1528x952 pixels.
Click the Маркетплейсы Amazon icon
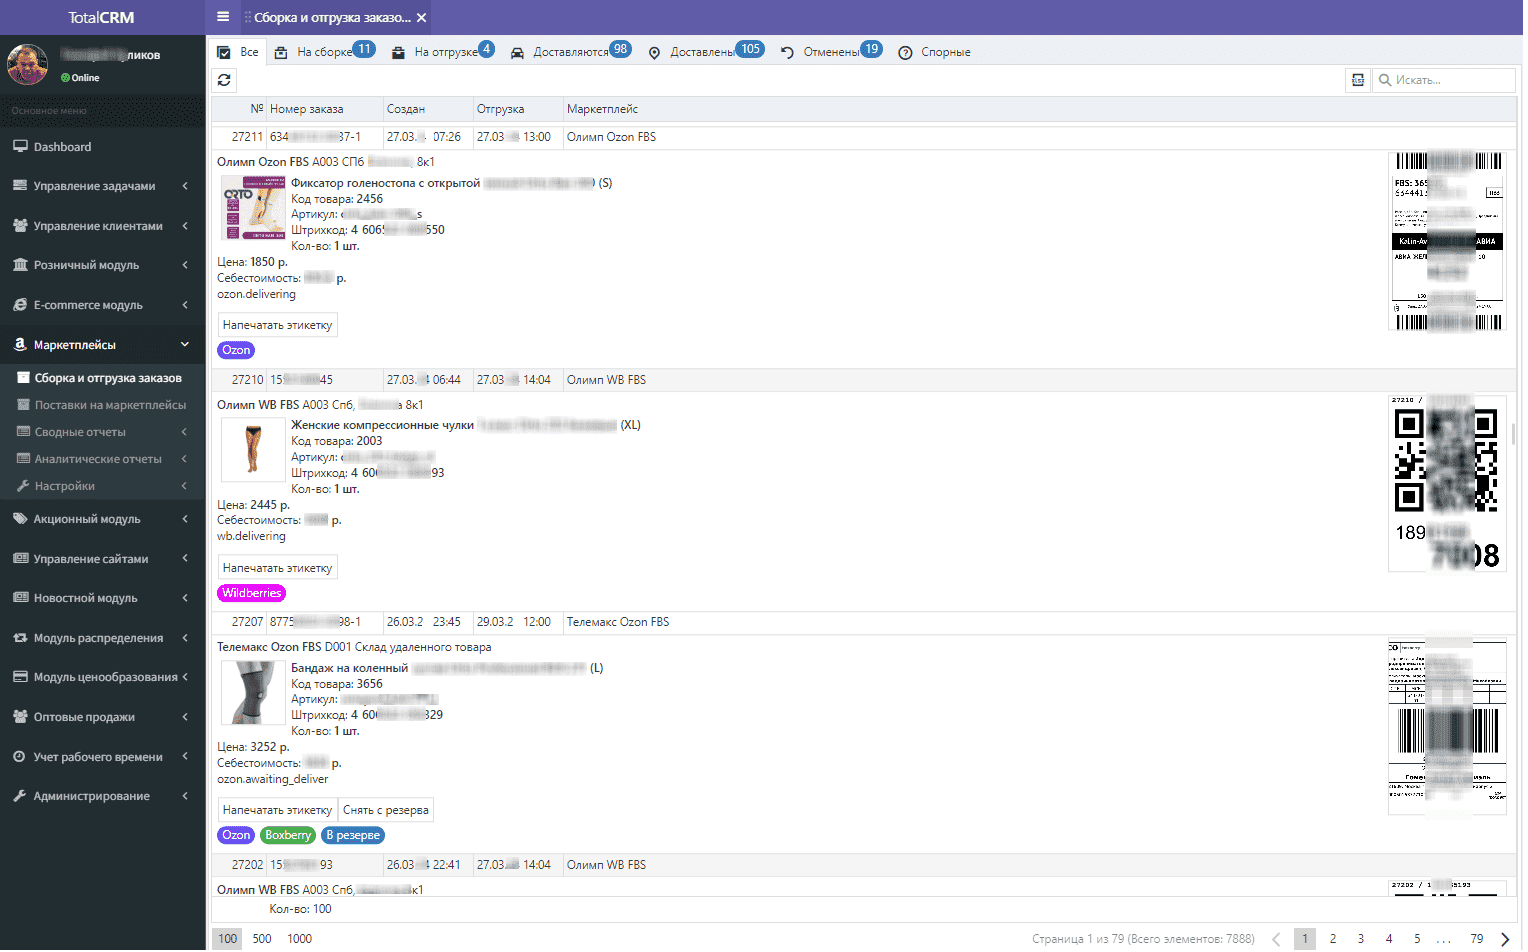(x=20, y=345)
